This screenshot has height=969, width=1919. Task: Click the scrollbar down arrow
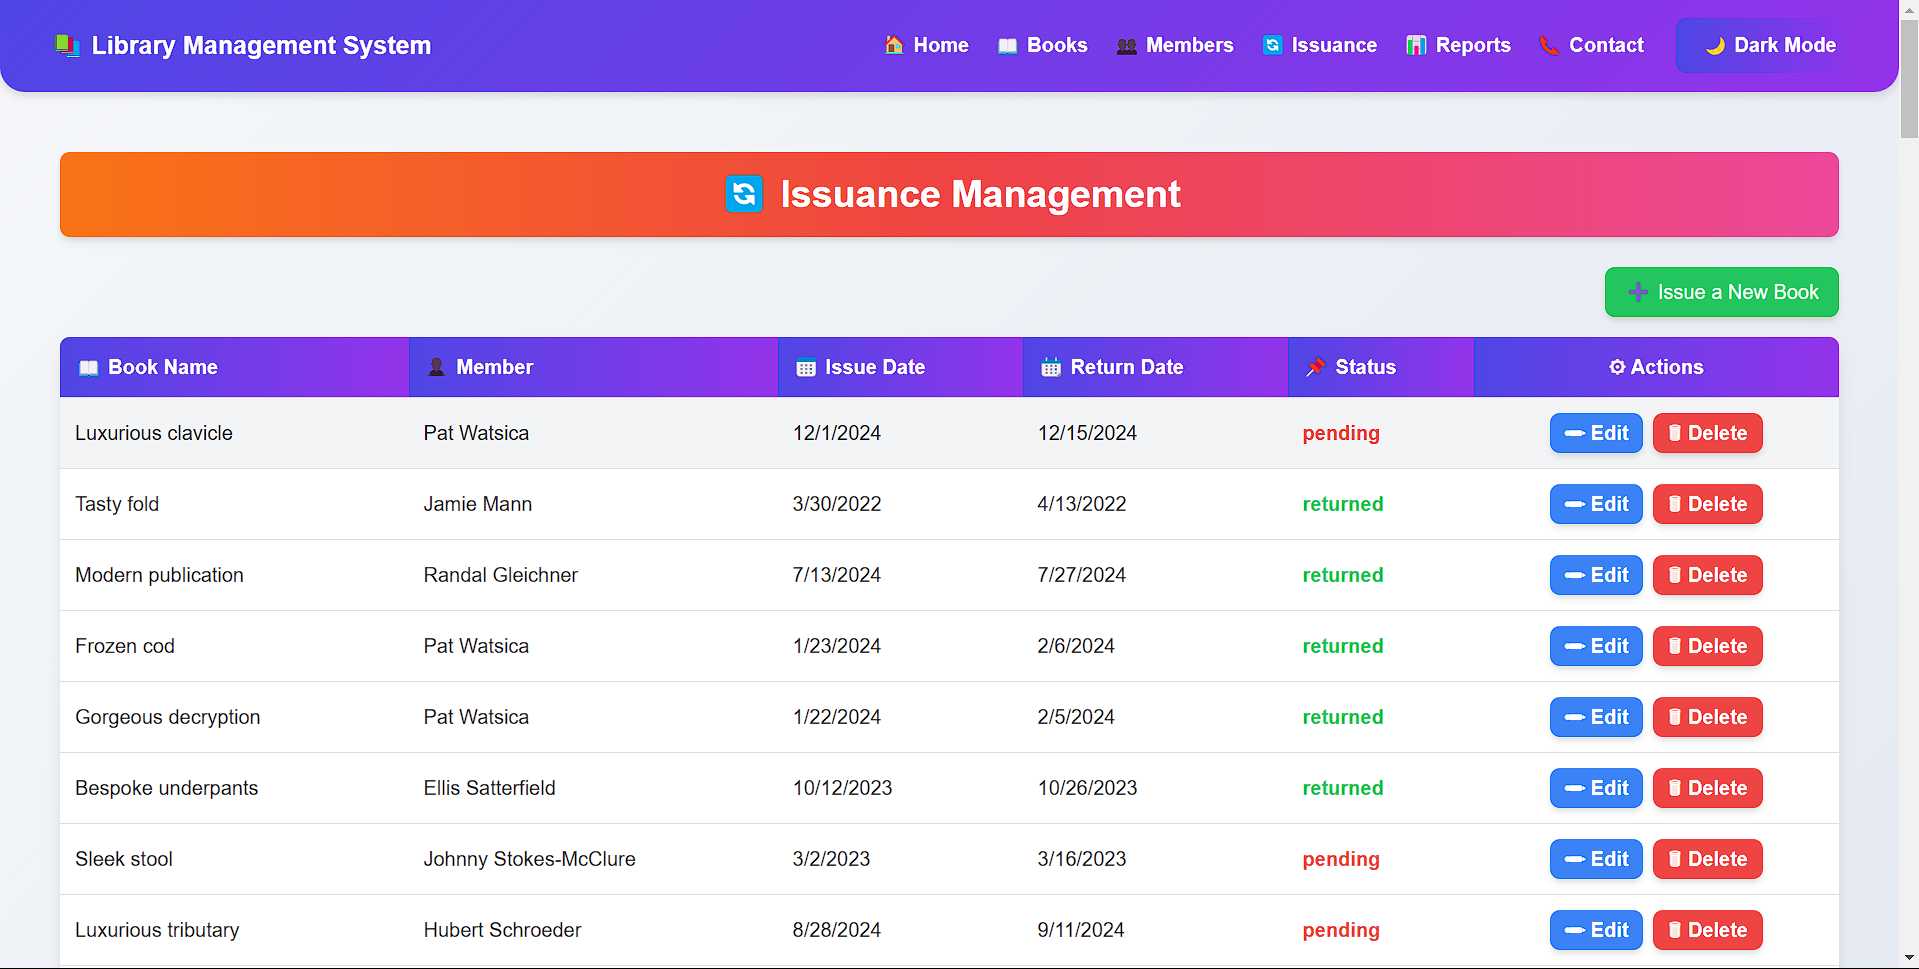click(1908, 959)
